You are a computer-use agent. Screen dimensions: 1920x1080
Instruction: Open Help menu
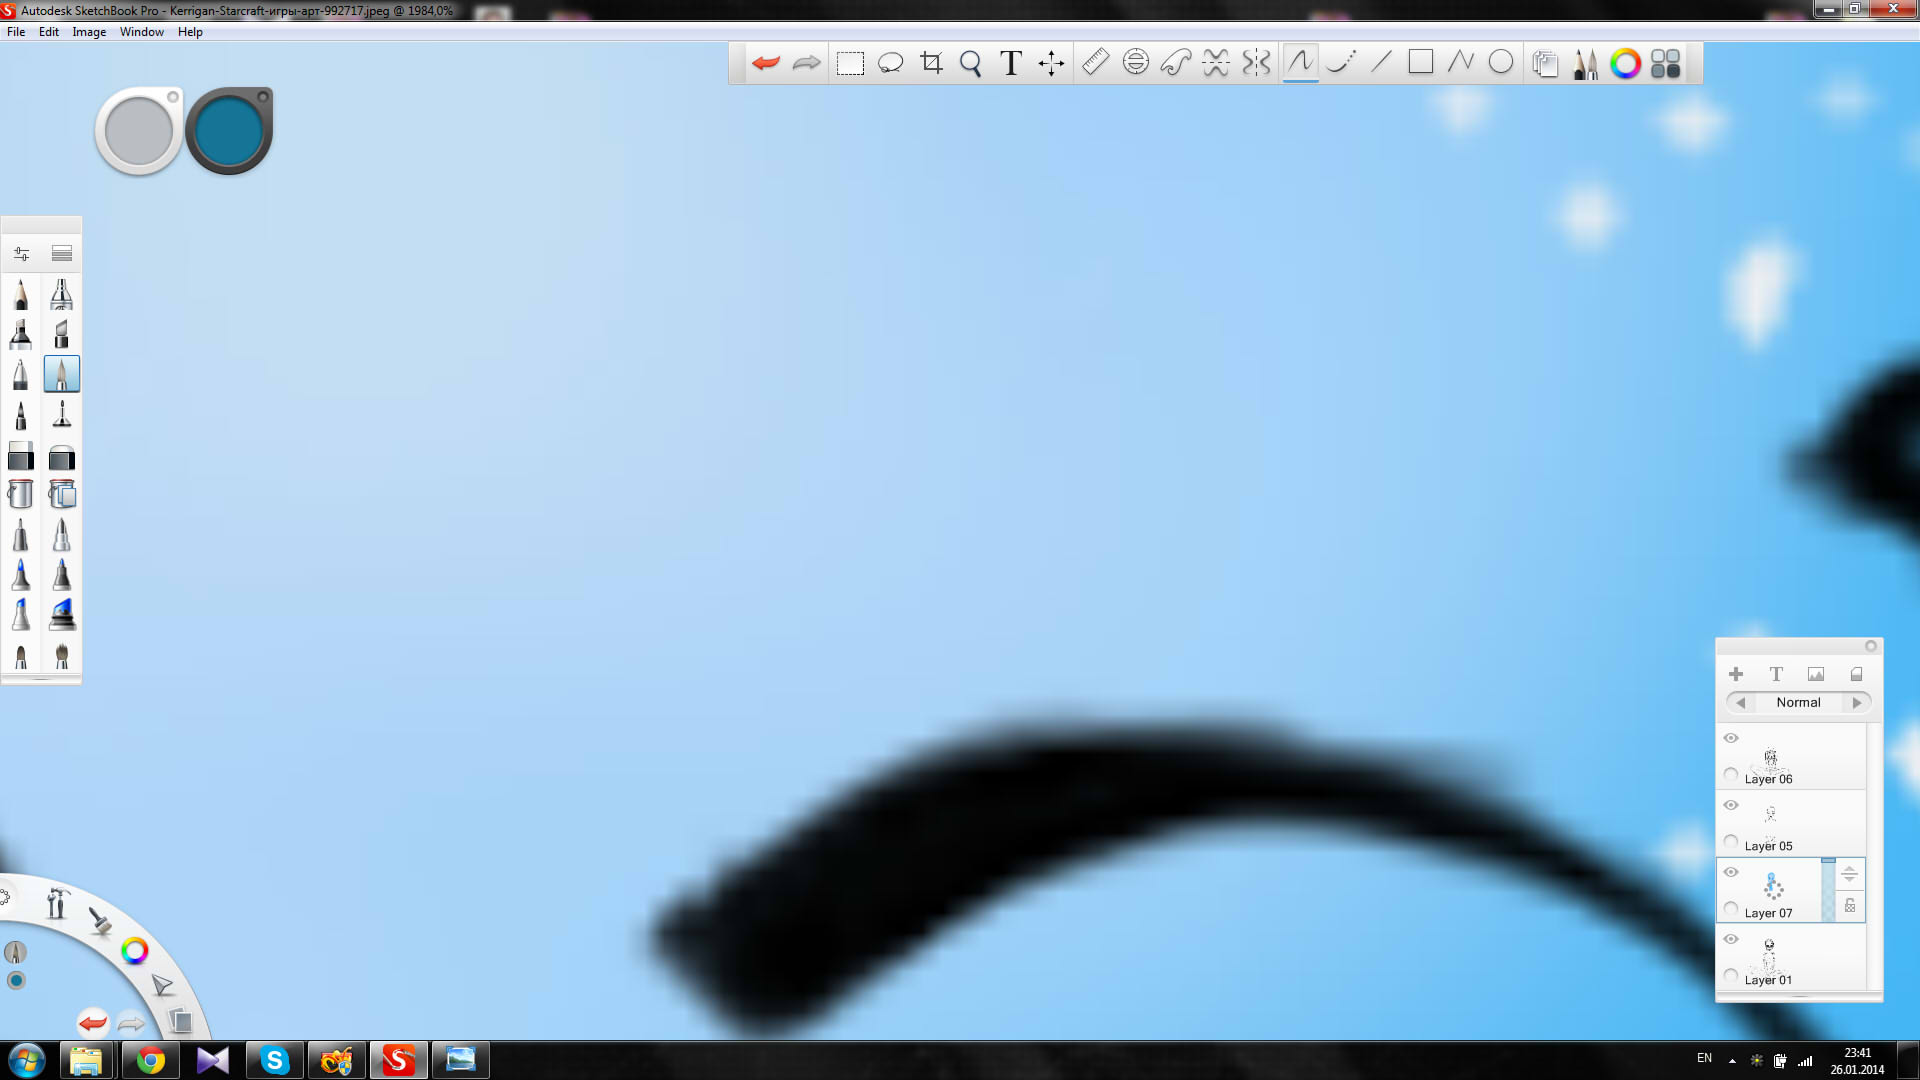tap(190, 32)
